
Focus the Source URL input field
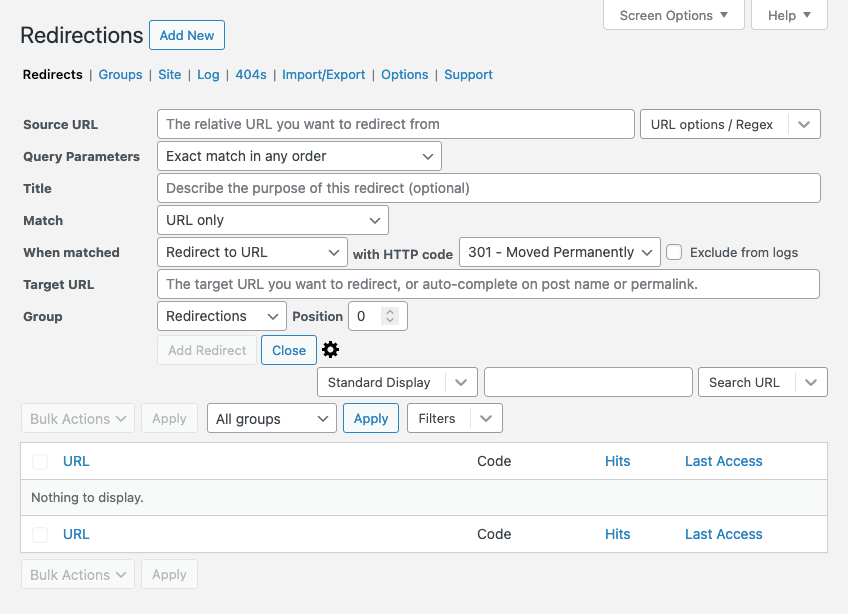point(396,124)
